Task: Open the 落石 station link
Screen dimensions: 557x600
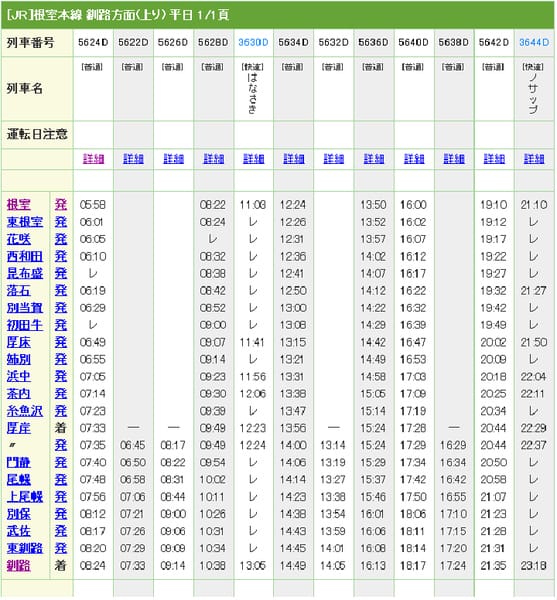Action: [18, 291]
